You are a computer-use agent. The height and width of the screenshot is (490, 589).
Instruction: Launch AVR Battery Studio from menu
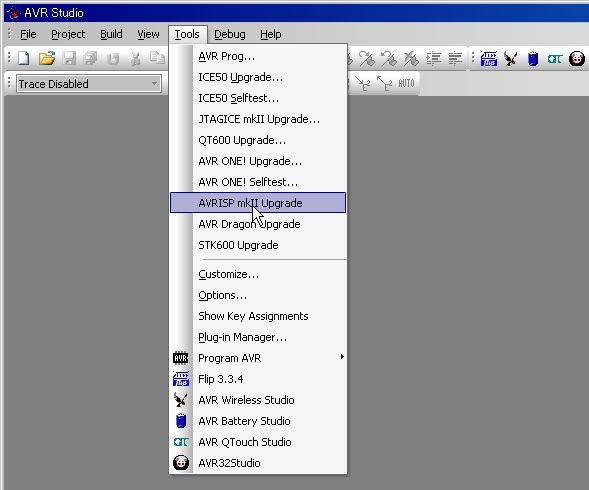click(x=258, y=421)
